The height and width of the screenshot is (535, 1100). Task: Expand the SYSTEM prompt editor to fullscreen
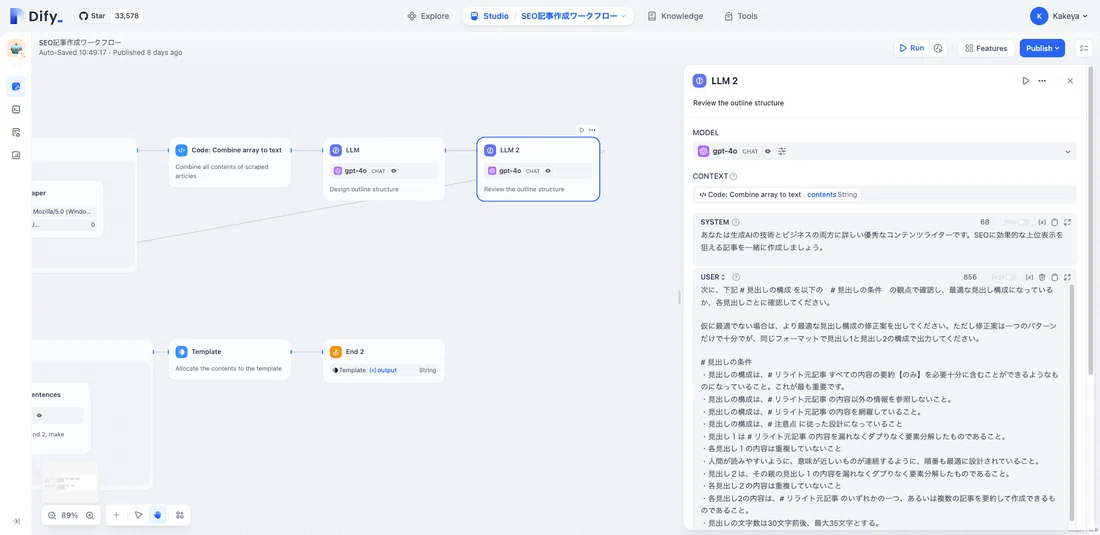click(1067, 222)
